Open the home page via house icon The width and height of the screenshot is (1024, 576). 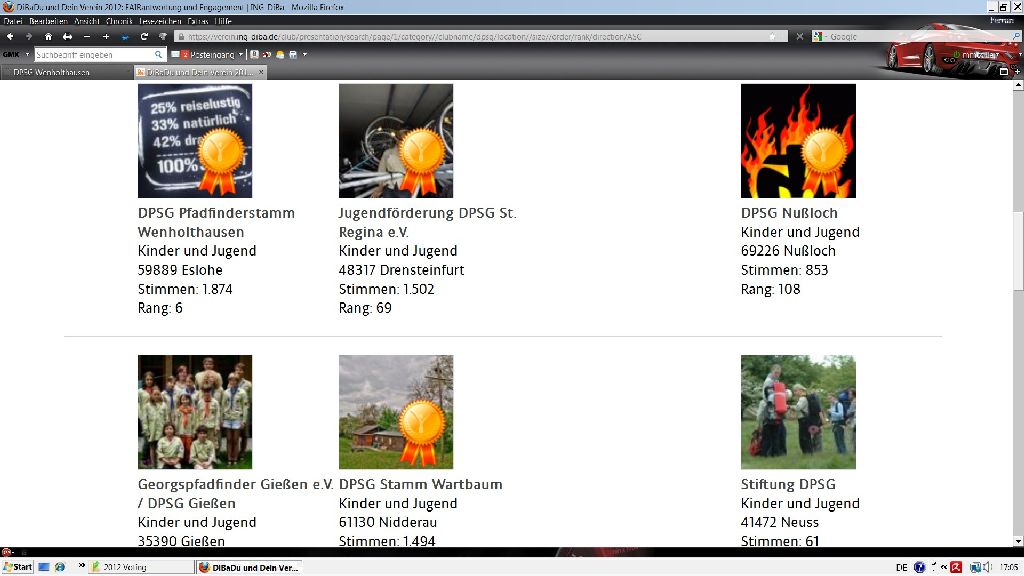tap(48, 37)
